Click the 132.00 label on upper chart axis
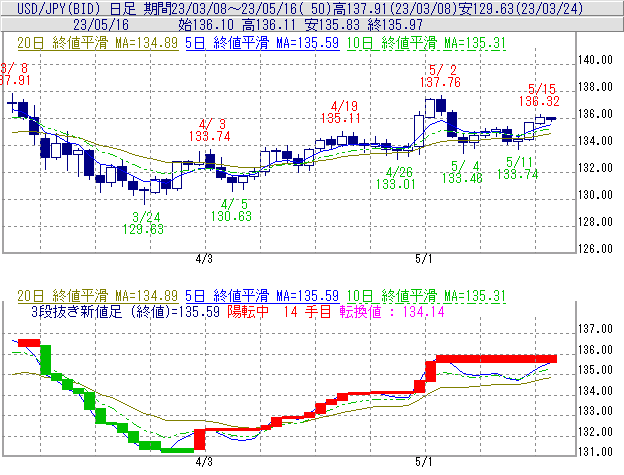Image resolution: width=624 pixels, height=475 pixels. (x=595, y=168)
